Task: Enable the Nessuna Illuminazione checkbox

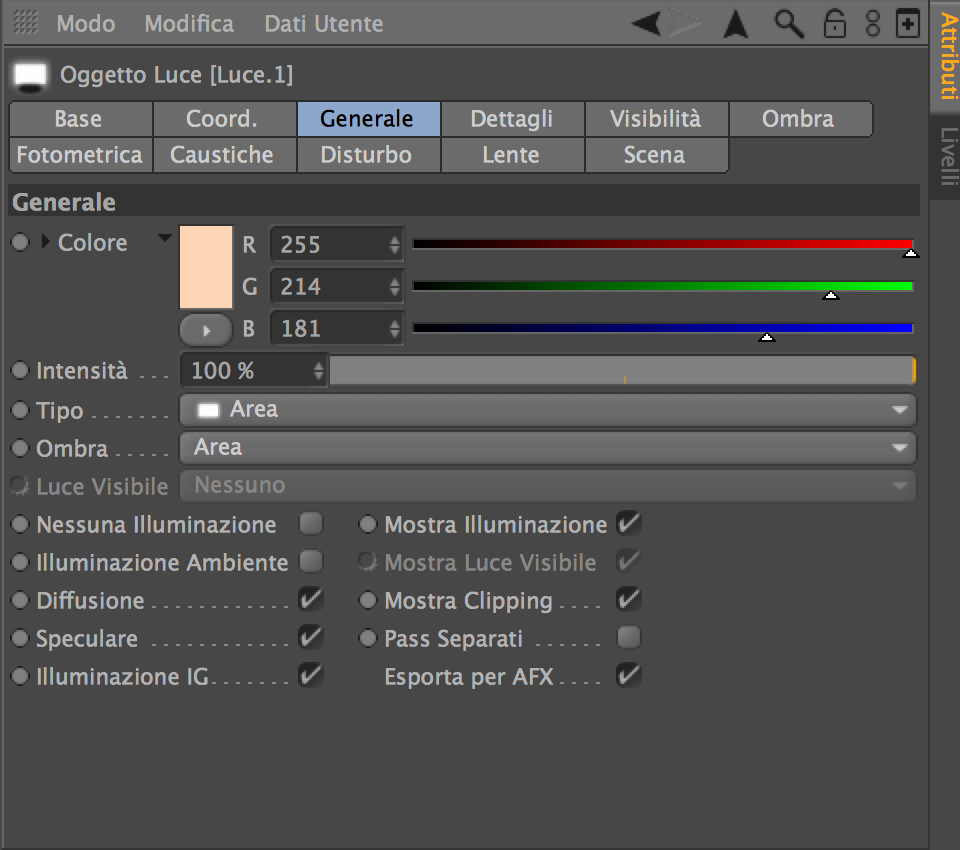Action: coord(311,524)
